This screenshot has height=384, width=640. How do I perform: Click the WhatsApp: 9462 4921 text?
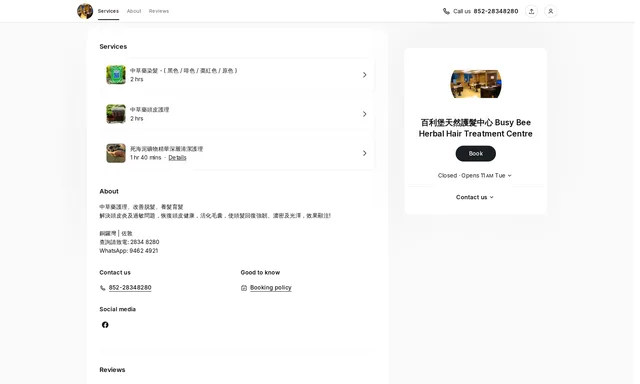point(129,251)
